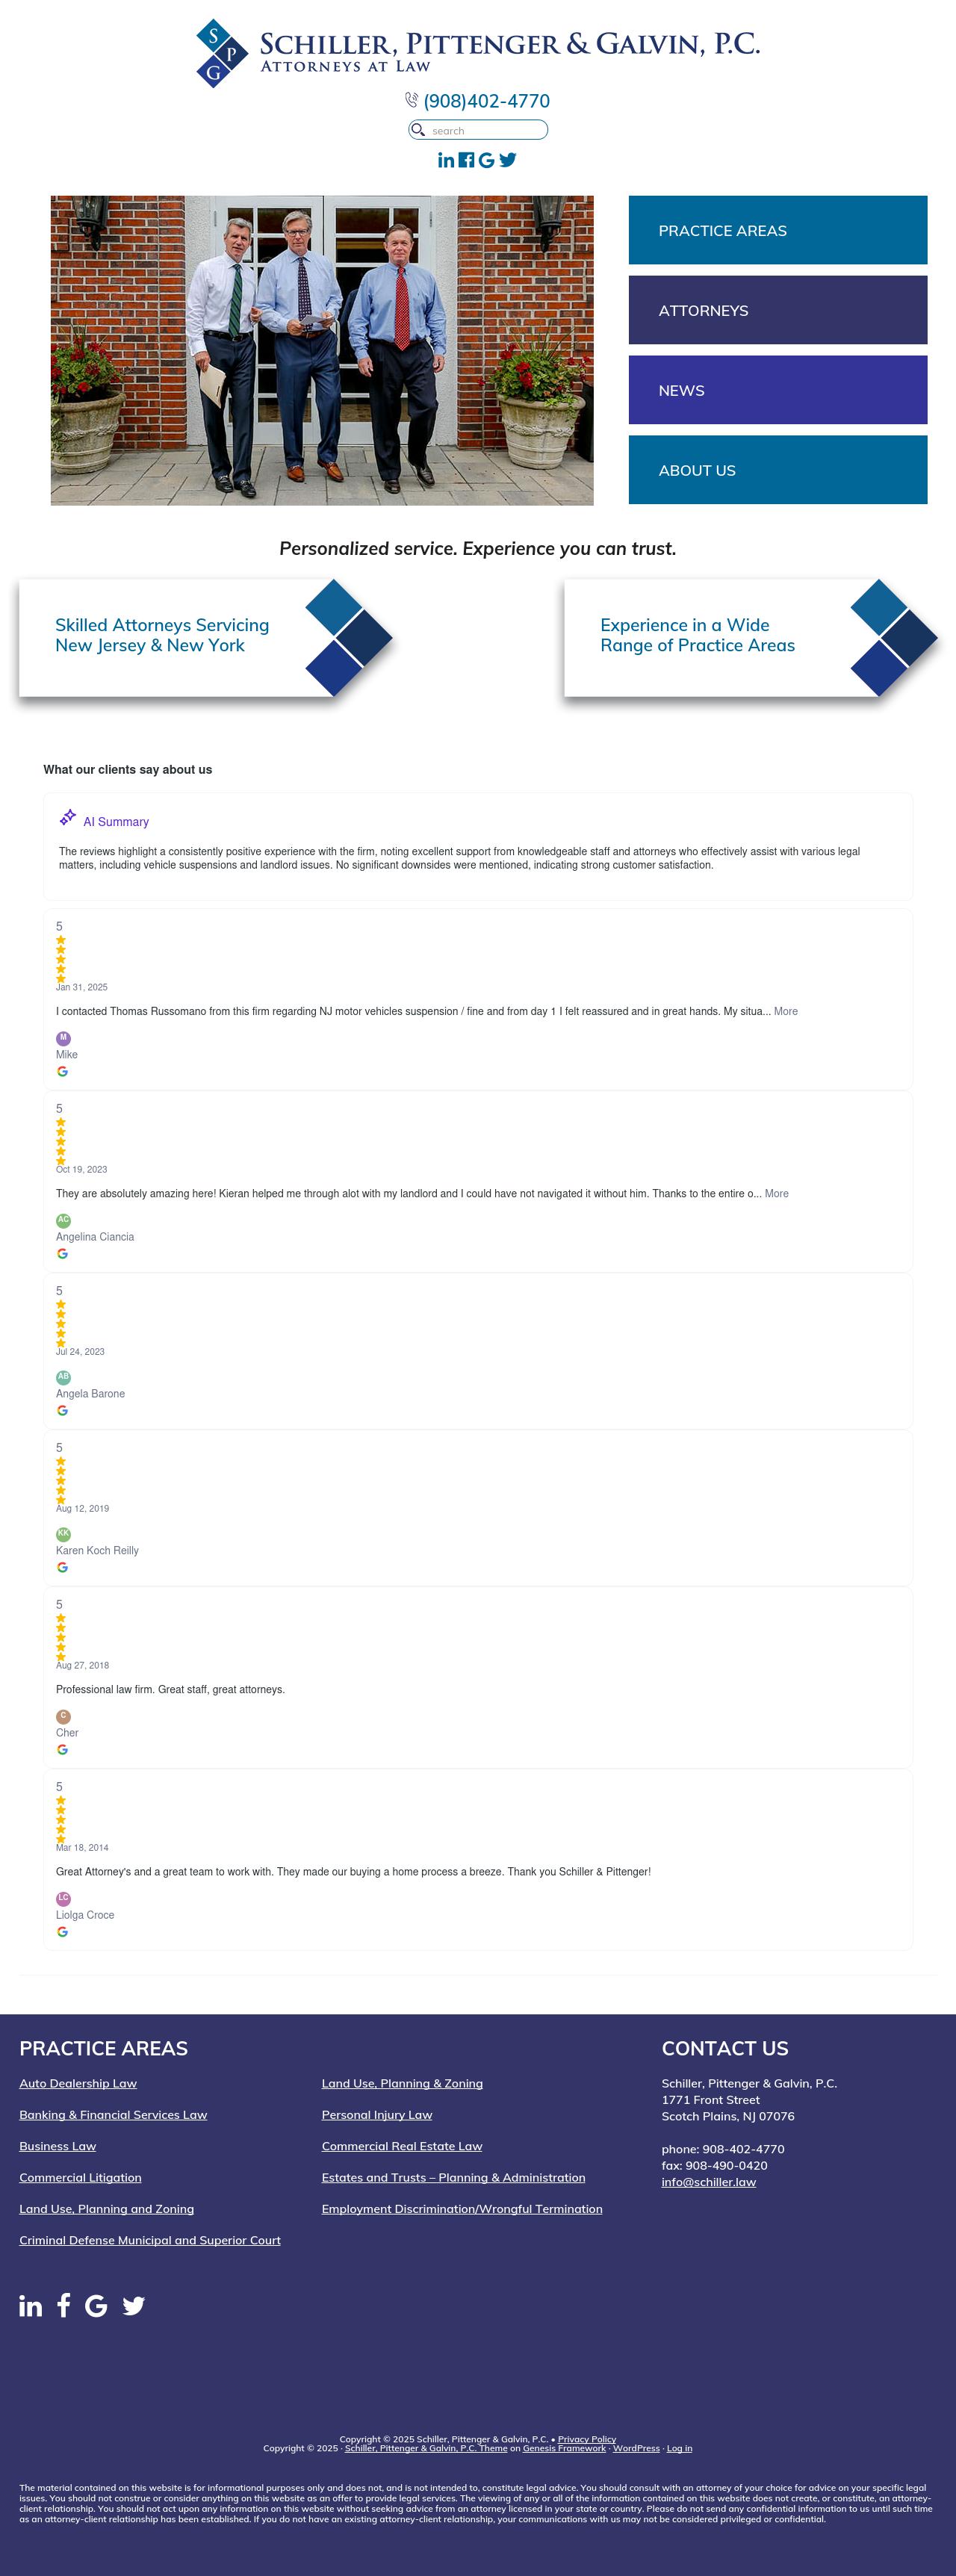
Task: Select the About Us menu tile
Action: [x=778, y=470]
